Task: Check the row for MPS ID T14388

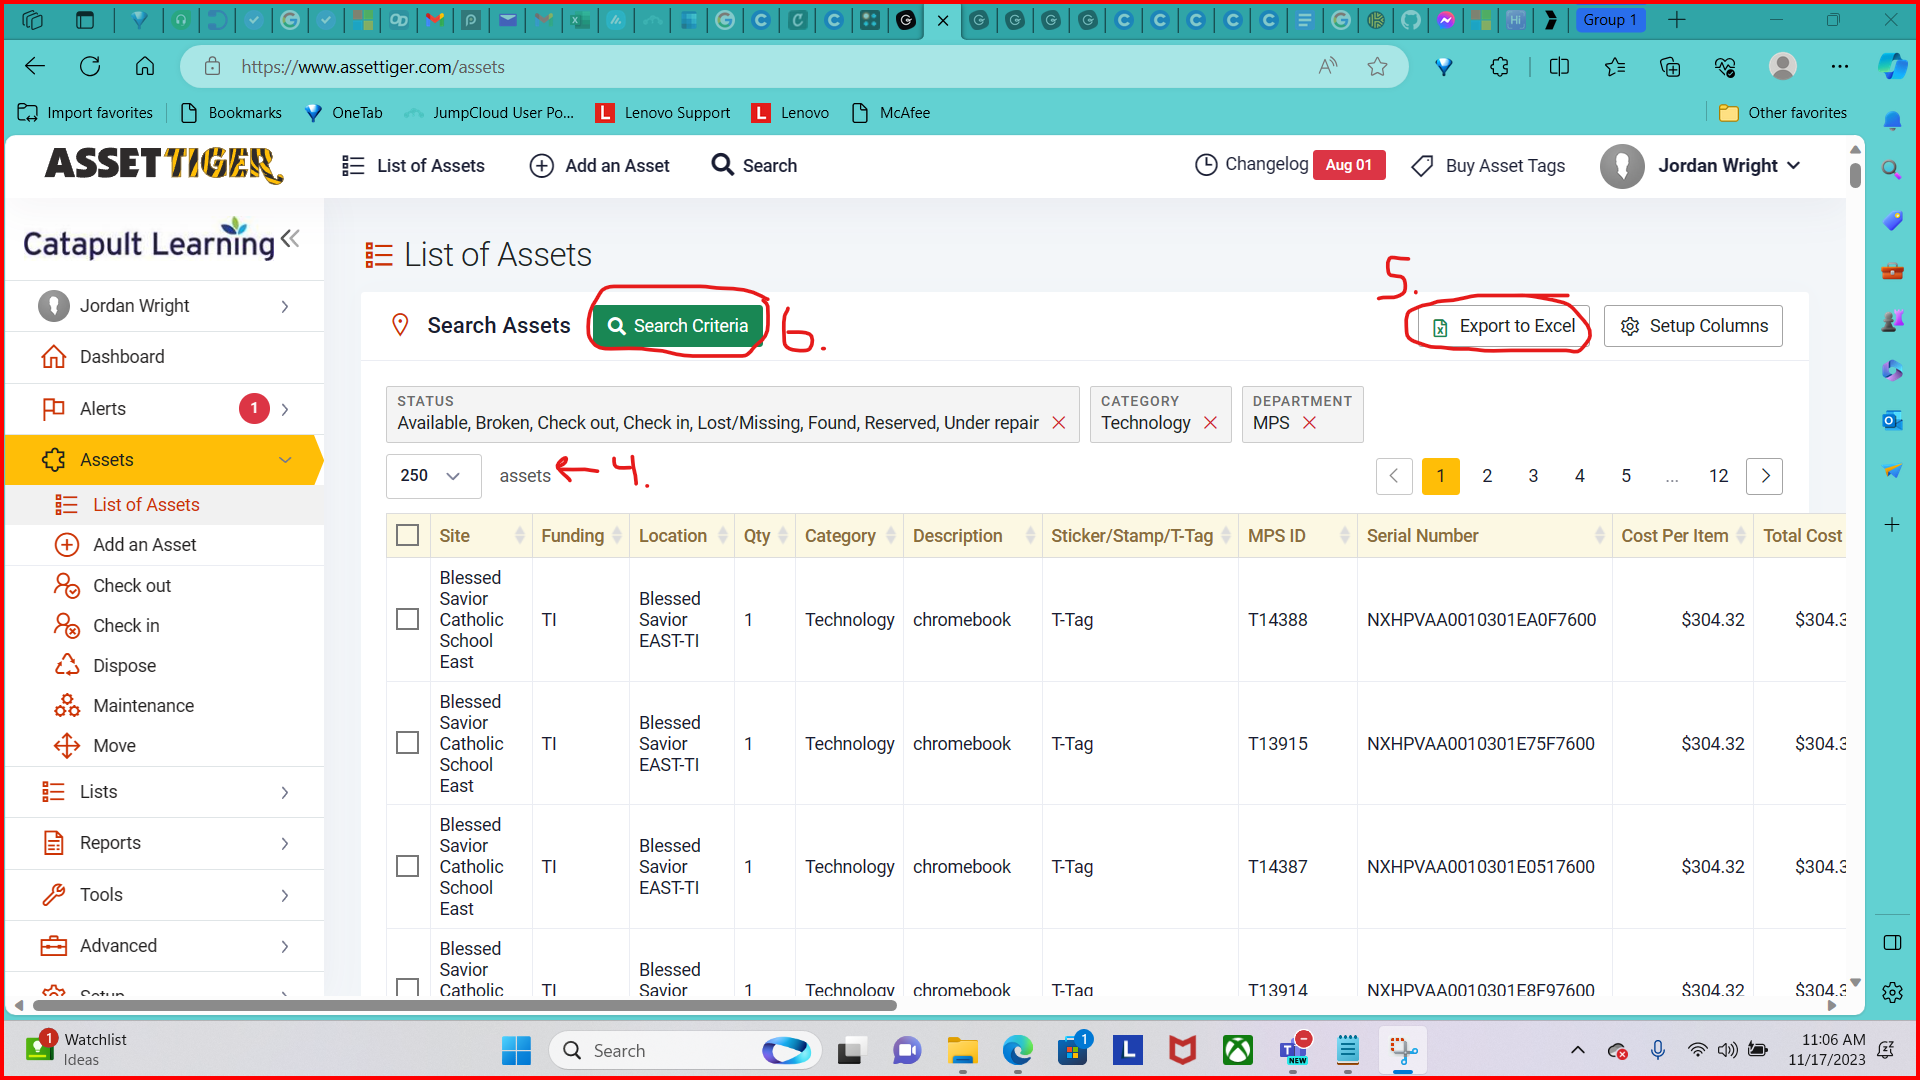Action: (408, 619)
